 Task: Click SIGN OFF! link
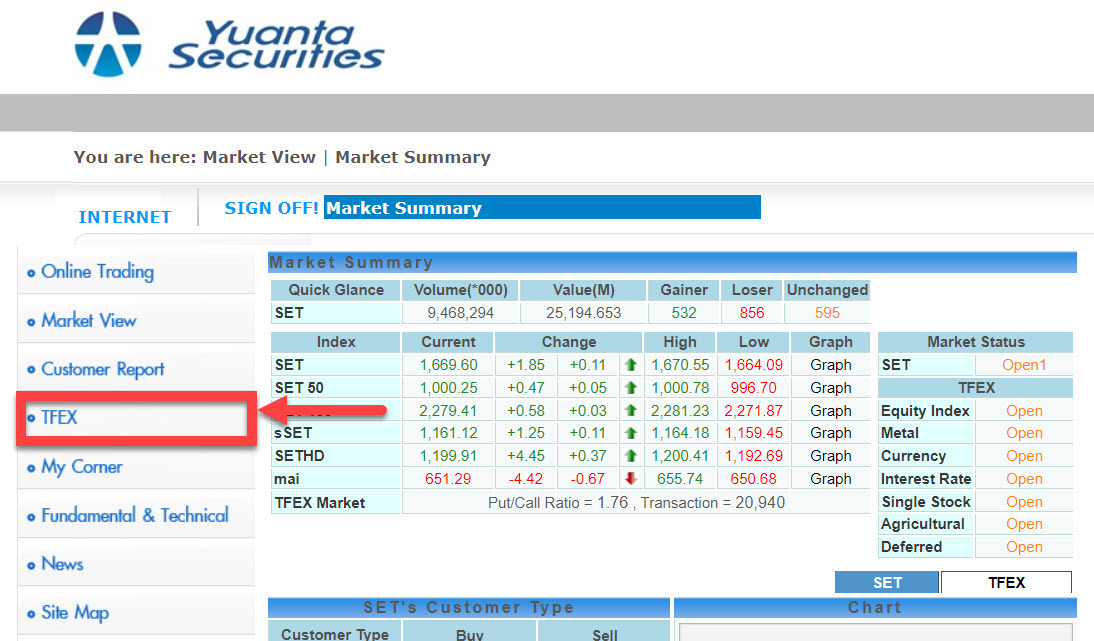(x=271, y=208)
